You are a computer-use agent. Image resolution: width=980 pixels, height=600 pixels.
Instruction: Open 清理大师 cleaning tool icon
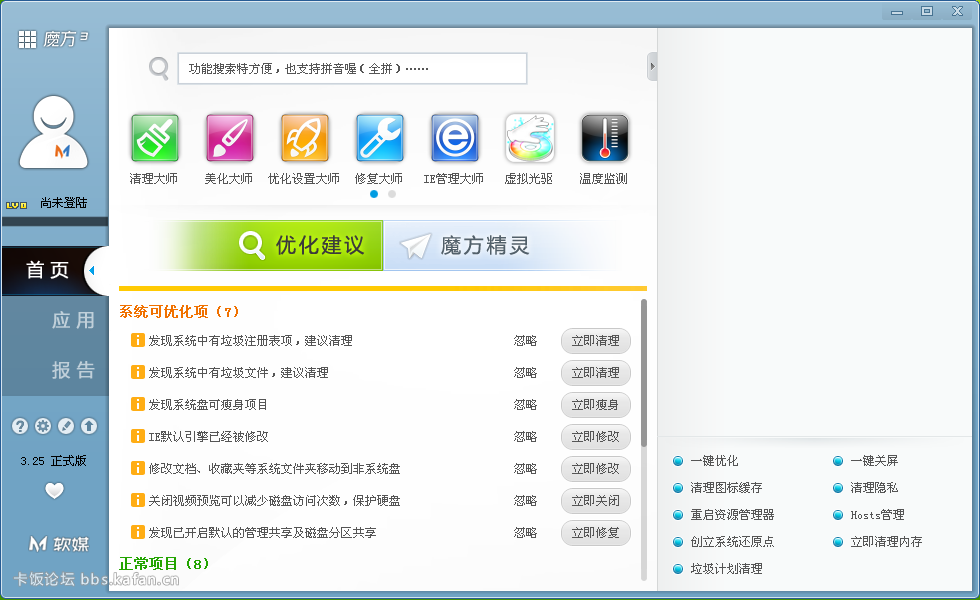tap(154, 138)
